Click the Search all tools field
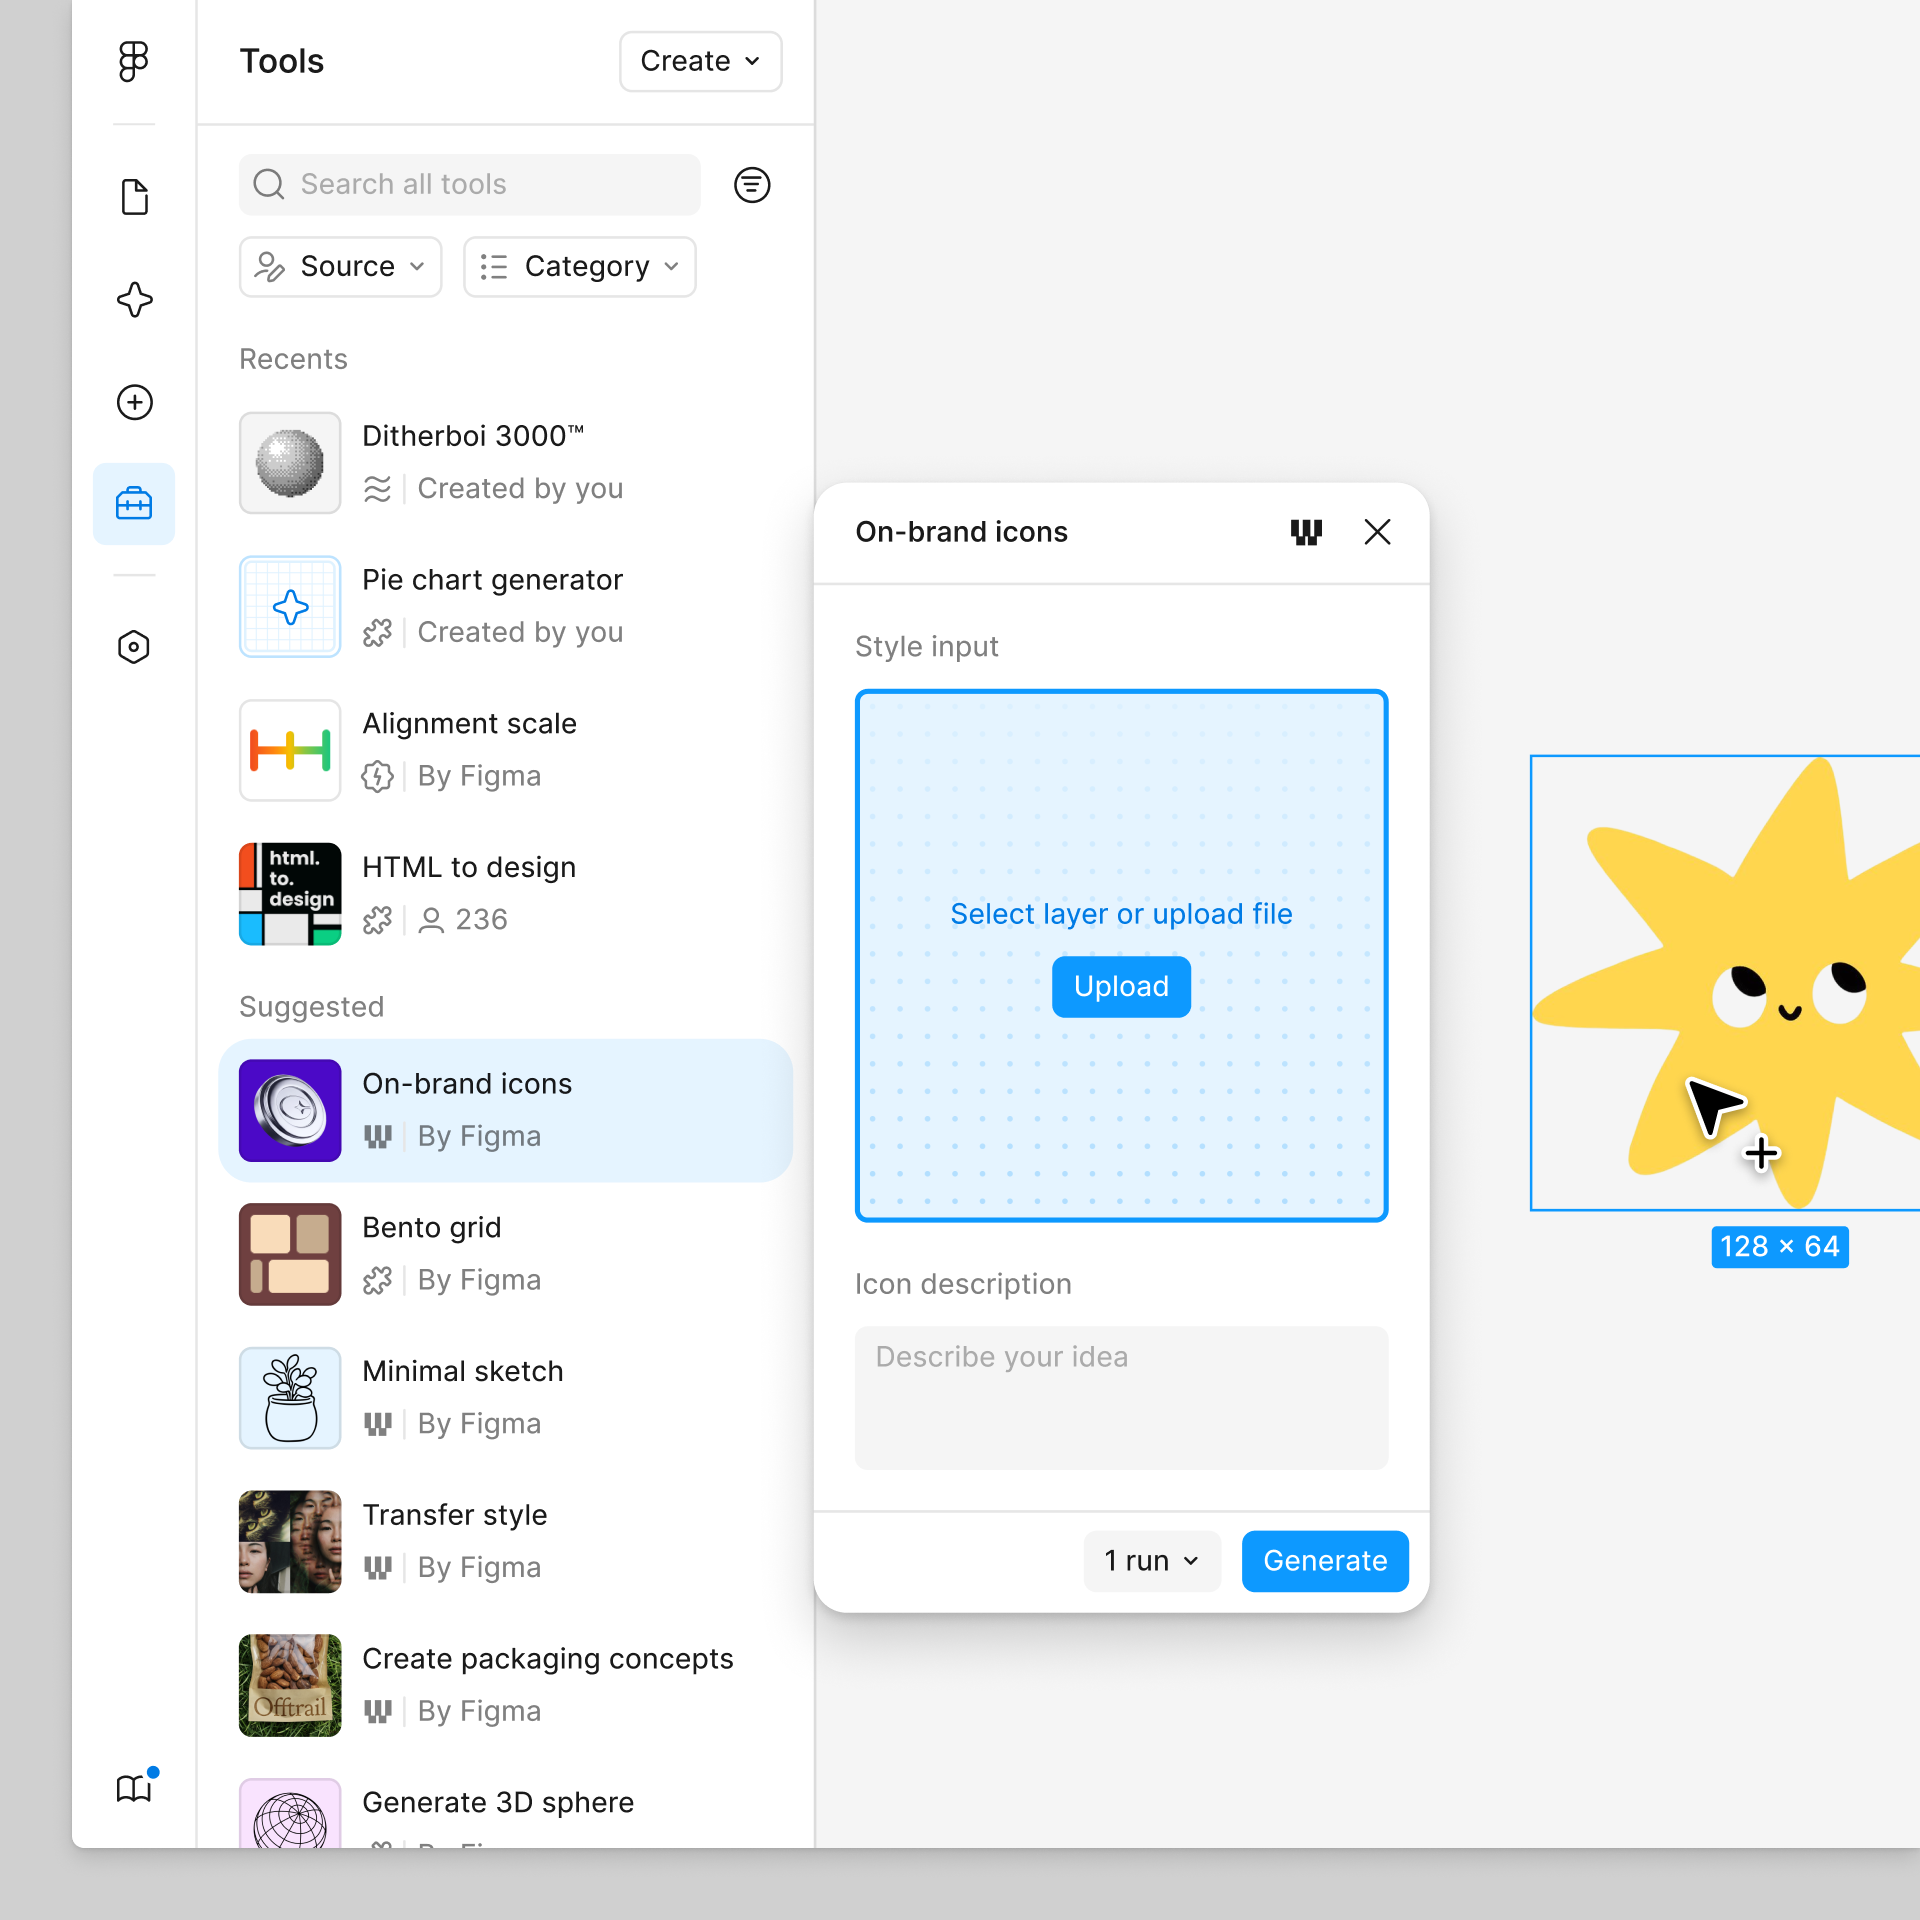Screen dimensions: 1920x1920 [470, 185]
